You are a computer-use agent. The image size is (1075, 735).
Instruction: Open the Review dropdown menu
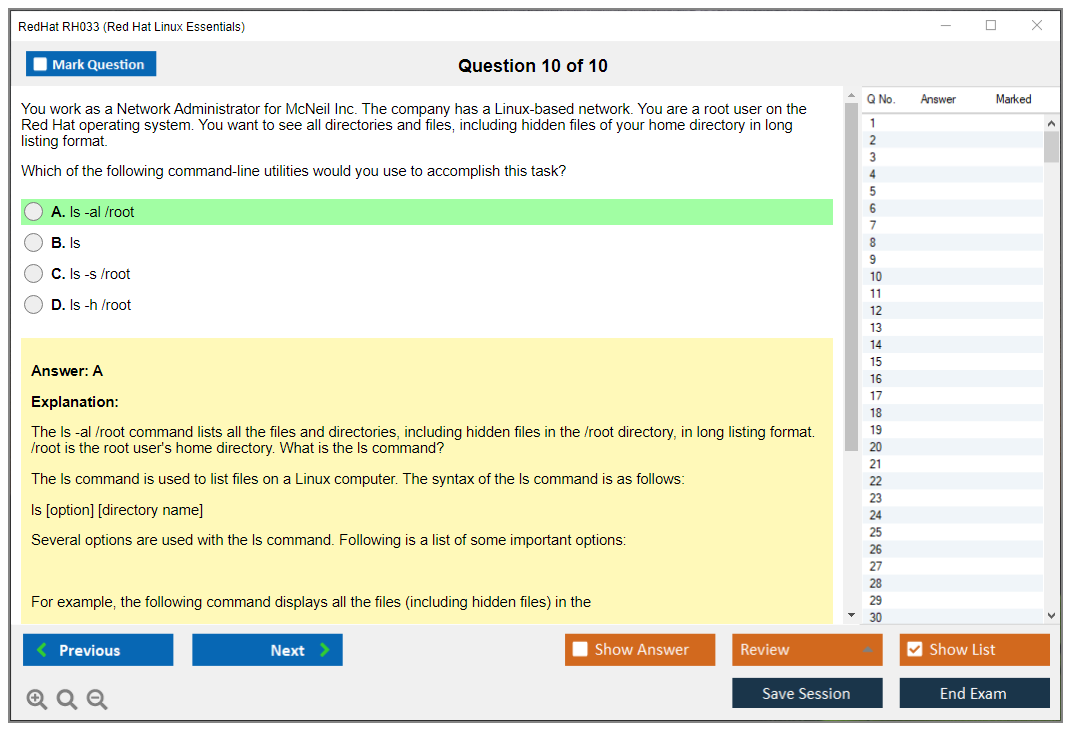pos(806,650)
